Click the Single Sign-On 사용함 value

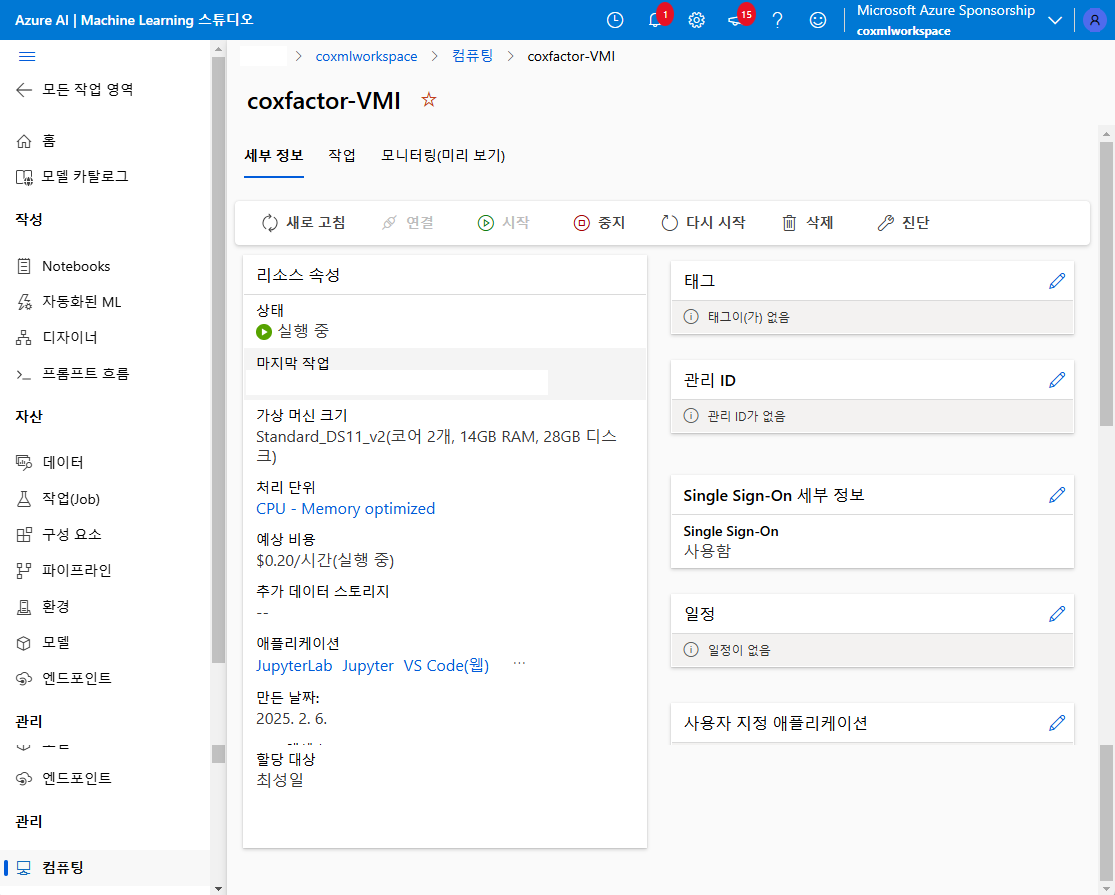(707, 551)
